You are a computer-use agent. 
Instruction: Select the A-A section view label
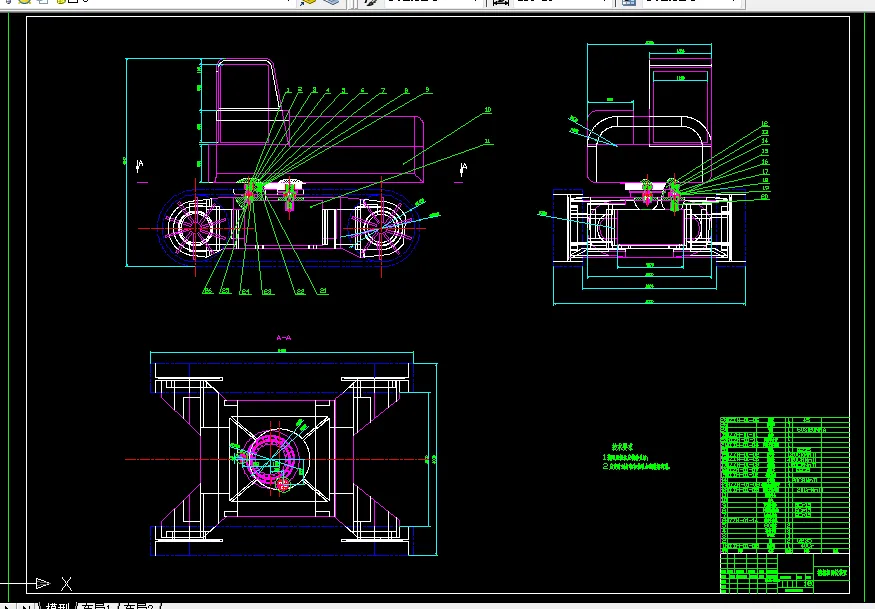[283, 338]
